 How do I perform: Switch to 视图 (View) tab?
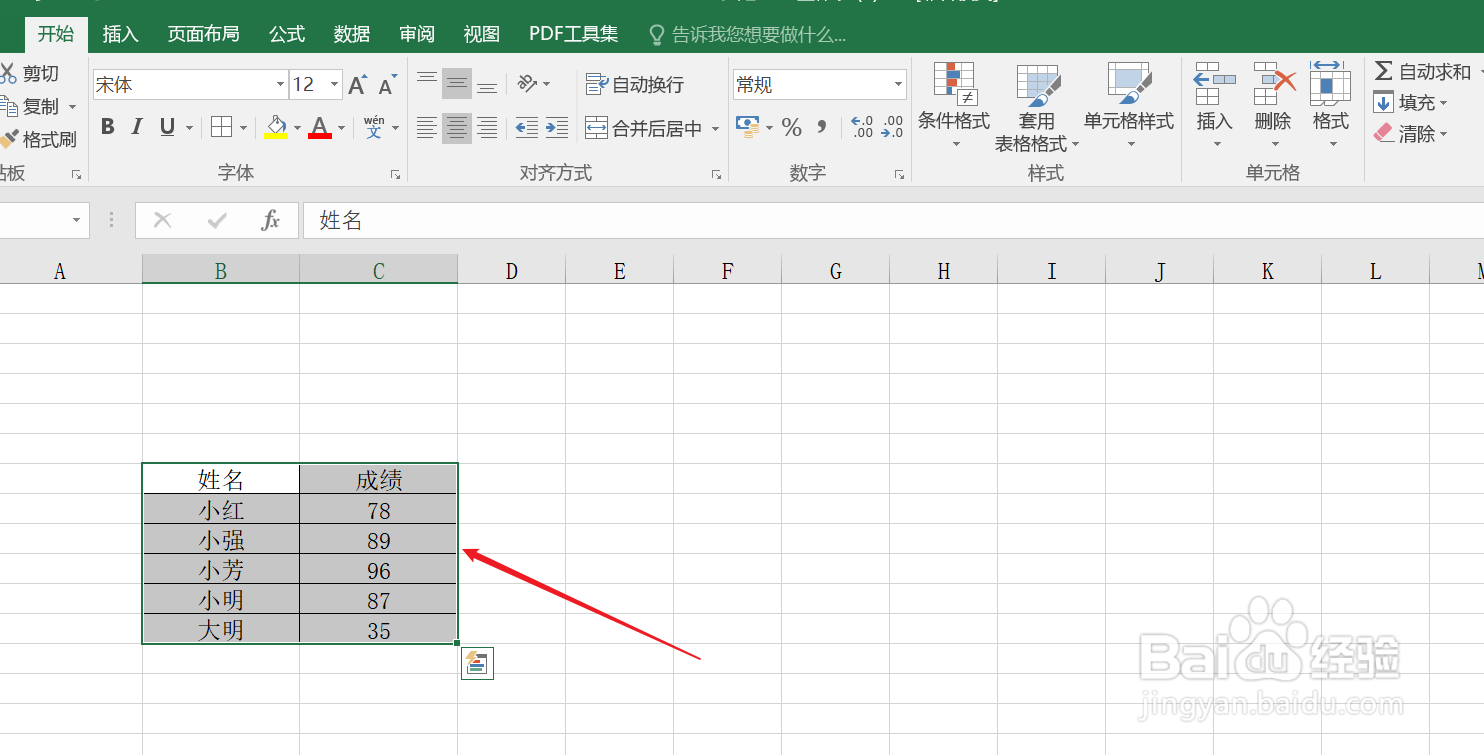(x=482, y=34)
